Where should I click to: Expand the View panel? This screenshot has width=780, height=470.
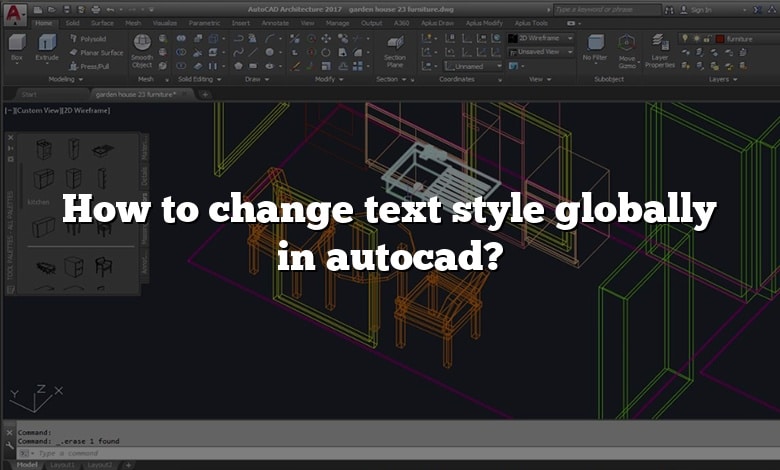(540, 79)
